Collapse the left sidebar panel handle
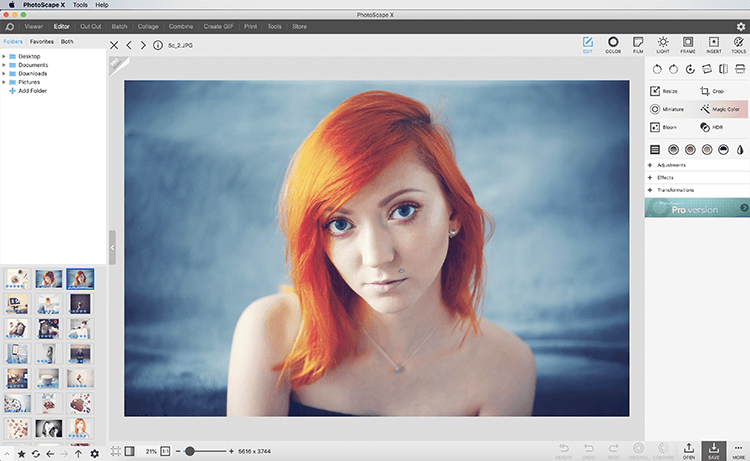This screenshot has width=750, height=461. [x=112, y=247]
